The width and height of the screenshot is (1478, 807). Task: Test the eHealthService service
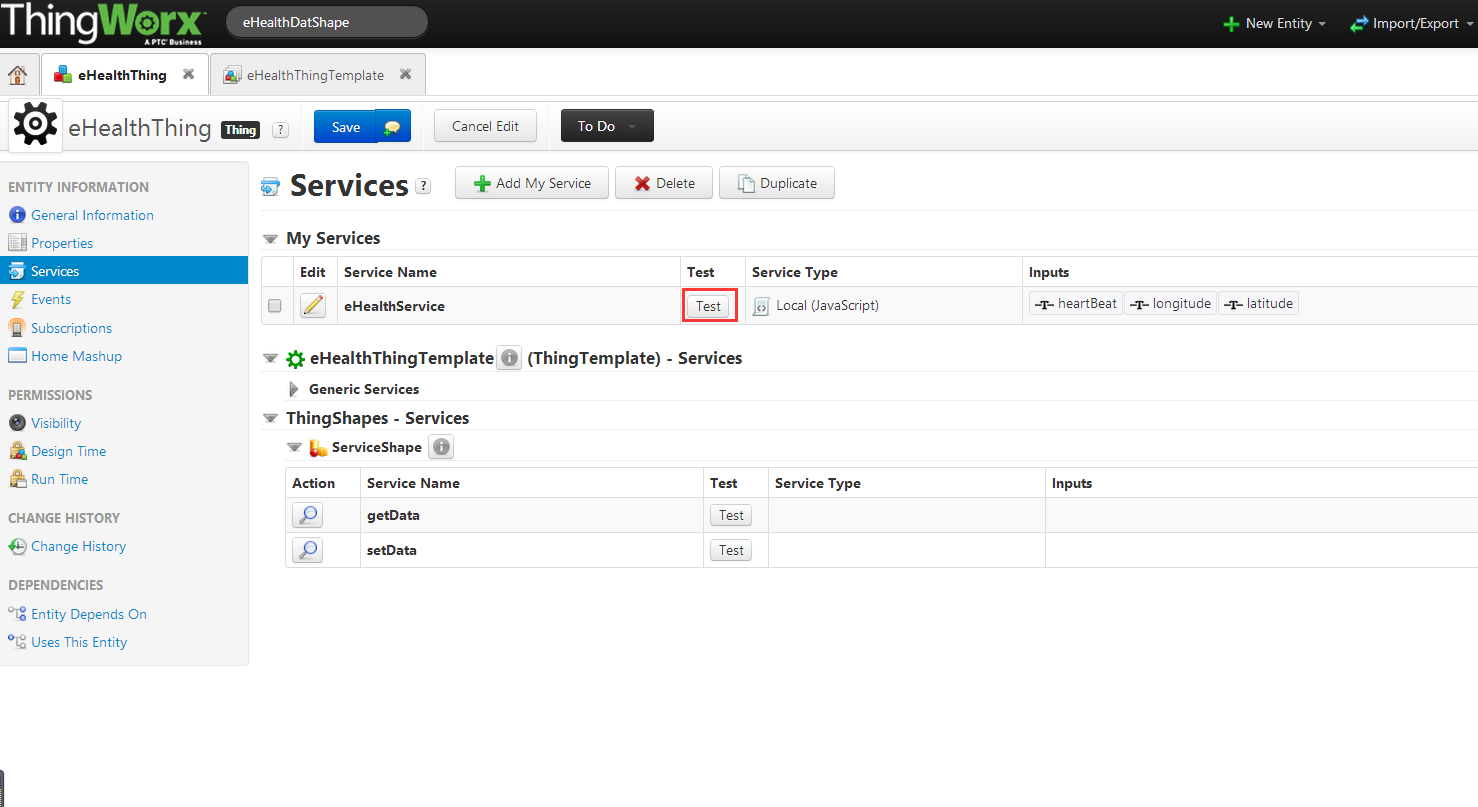click(x=709, y=306)
